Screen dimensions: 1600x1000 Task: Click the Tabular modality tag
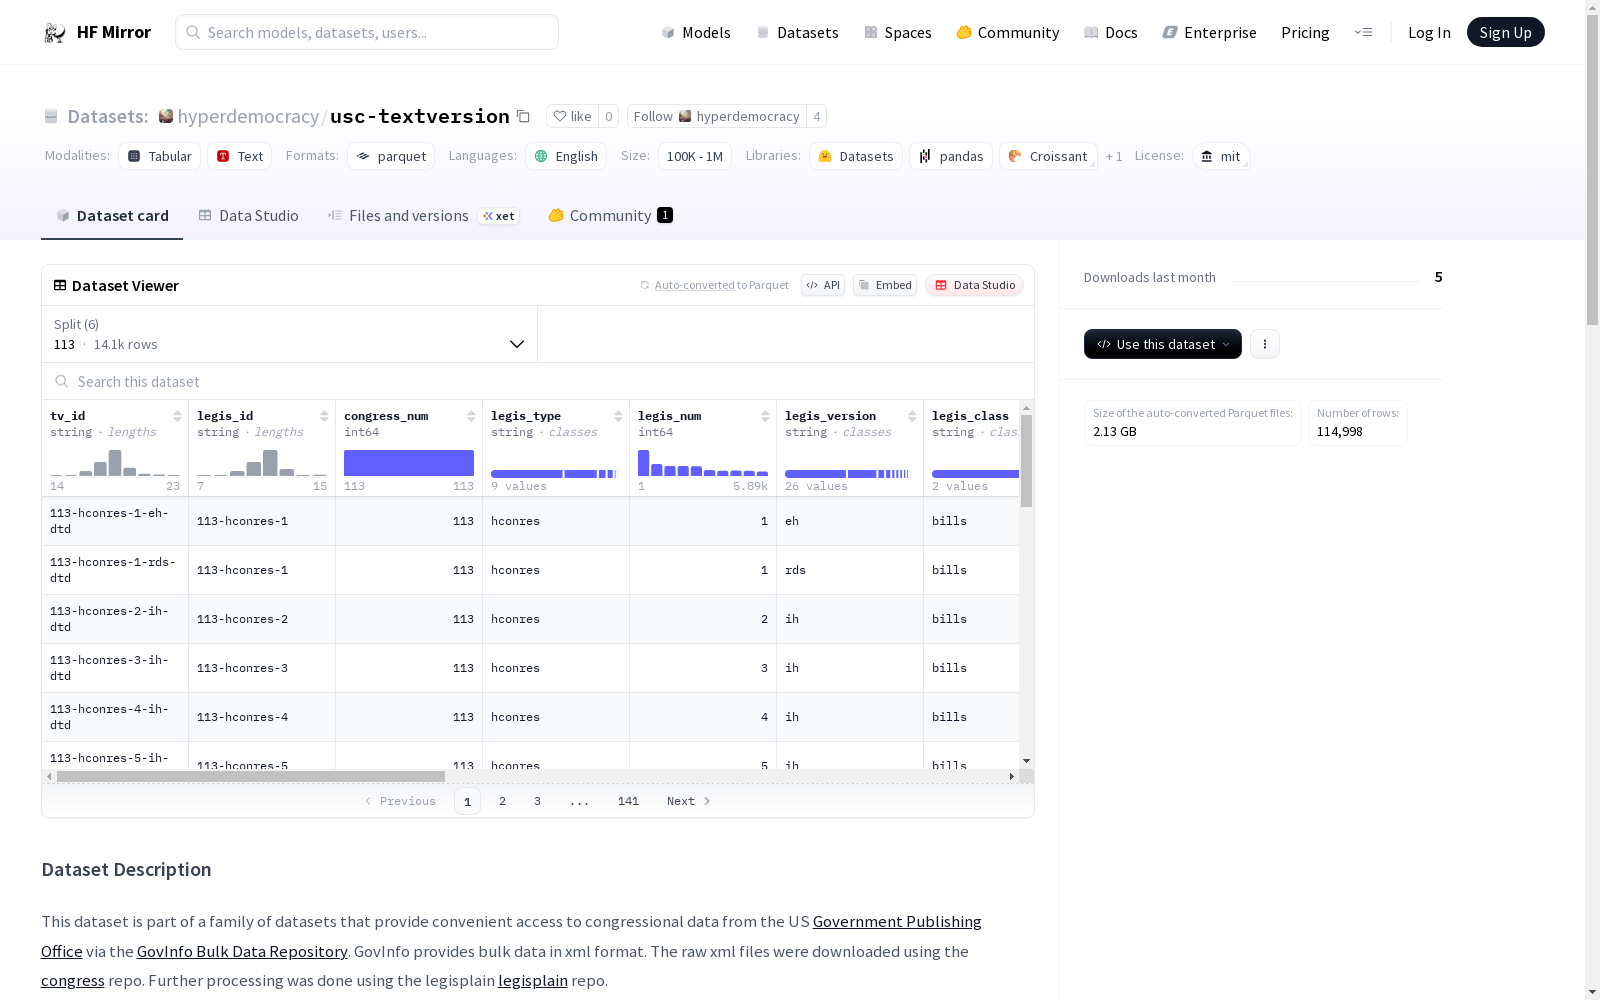[x=160, y=156]
